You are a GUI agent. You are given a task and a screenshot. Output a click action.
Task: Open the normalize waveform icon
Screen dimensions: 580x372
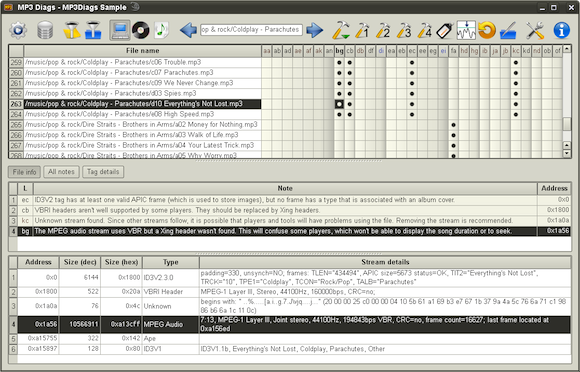click(x=466, y=30)
